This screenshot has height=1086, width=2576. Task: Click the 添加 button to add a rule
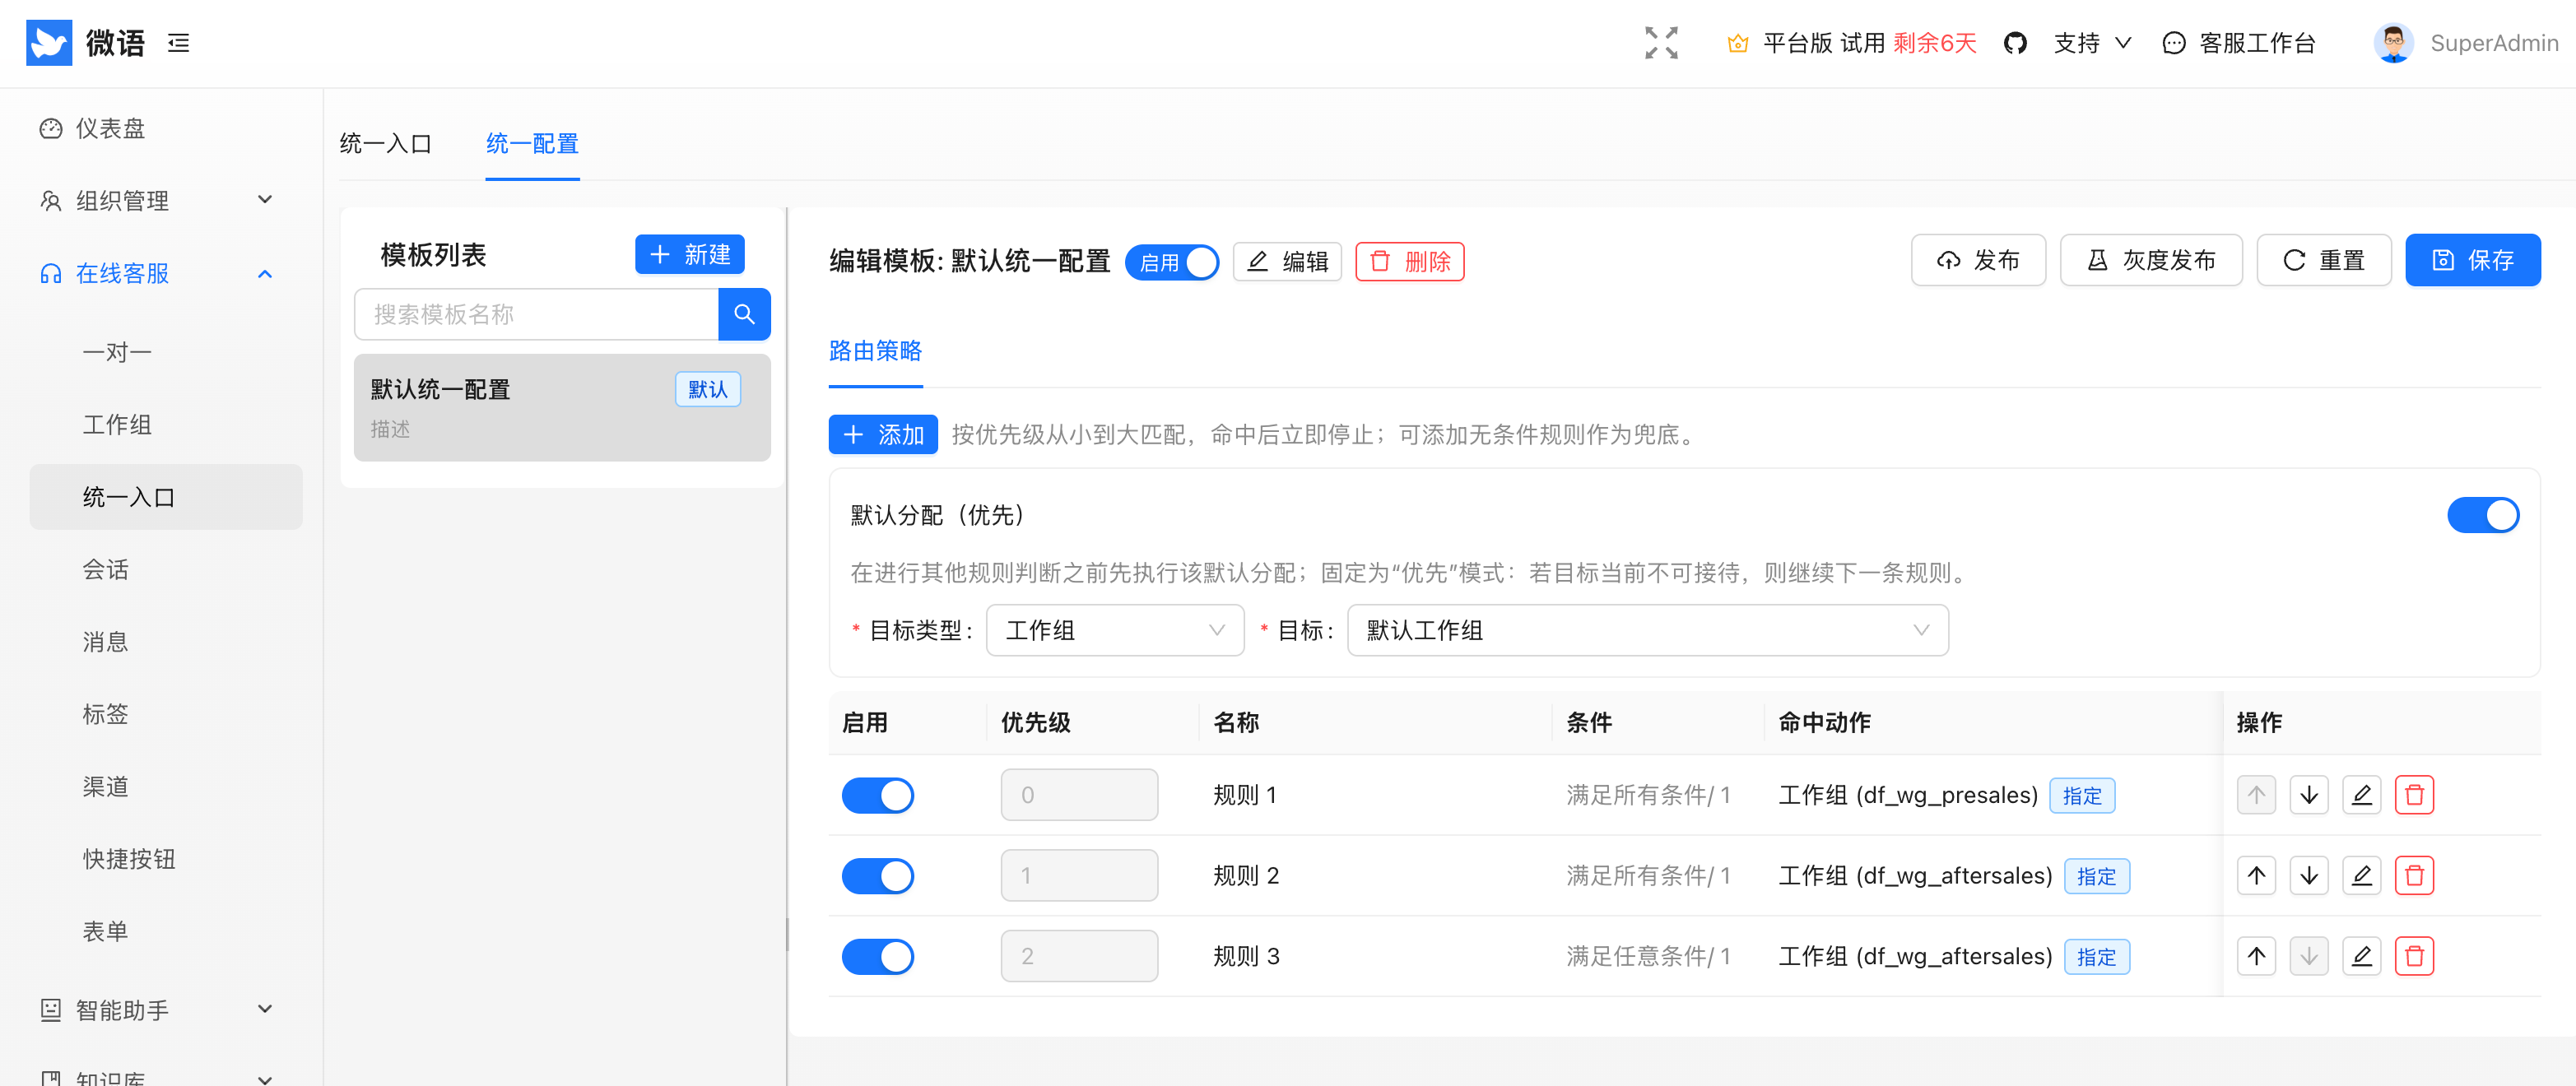[x=883, y=434]
